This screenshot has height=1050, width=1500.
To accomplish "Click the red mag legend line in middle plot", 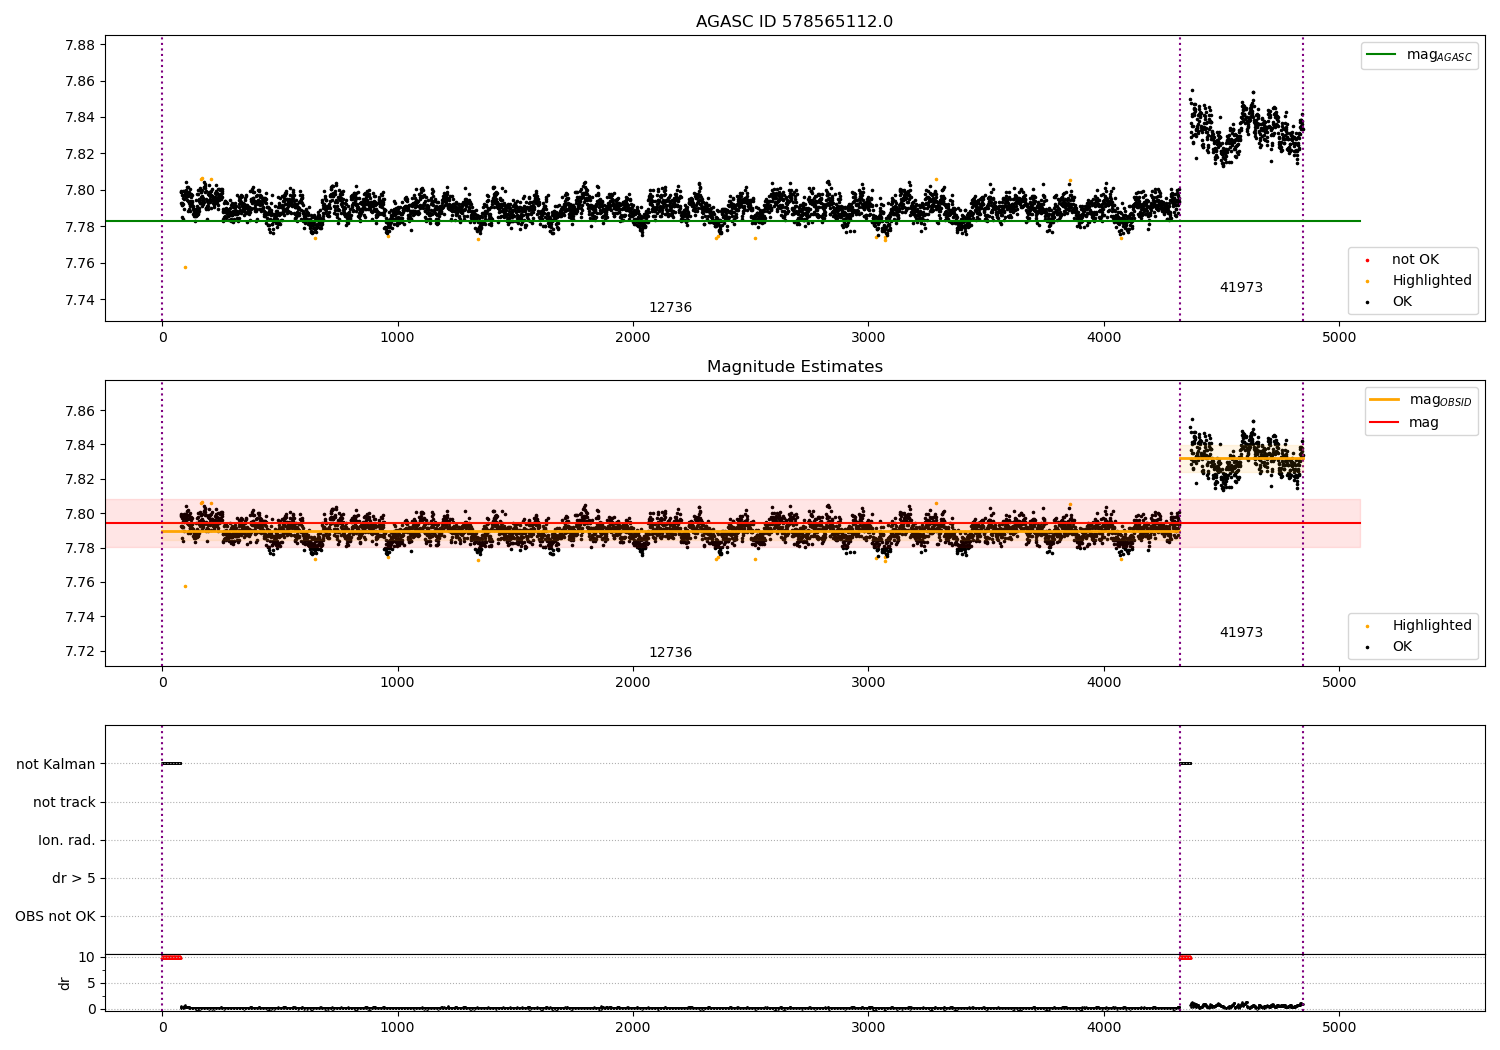I will click(1385, 423).
